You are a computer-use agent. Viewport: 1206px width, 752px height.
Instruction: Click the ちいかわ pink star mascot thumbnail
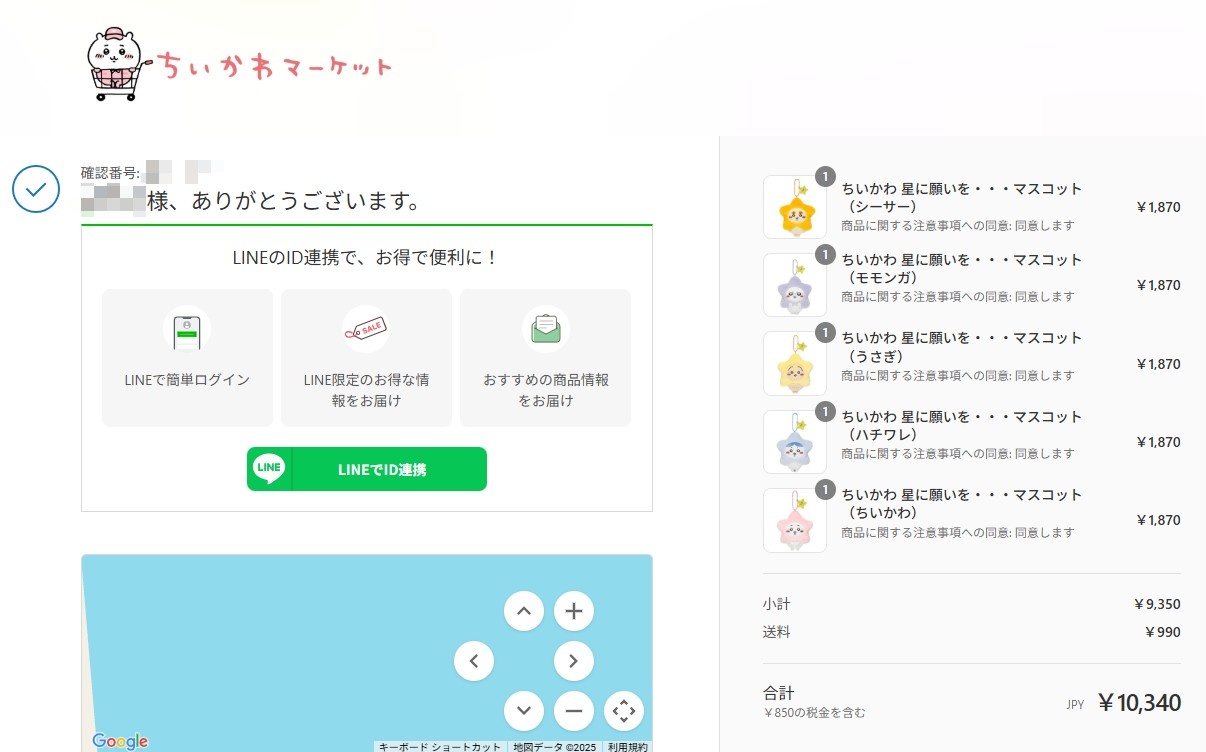[x=795, y=520]
